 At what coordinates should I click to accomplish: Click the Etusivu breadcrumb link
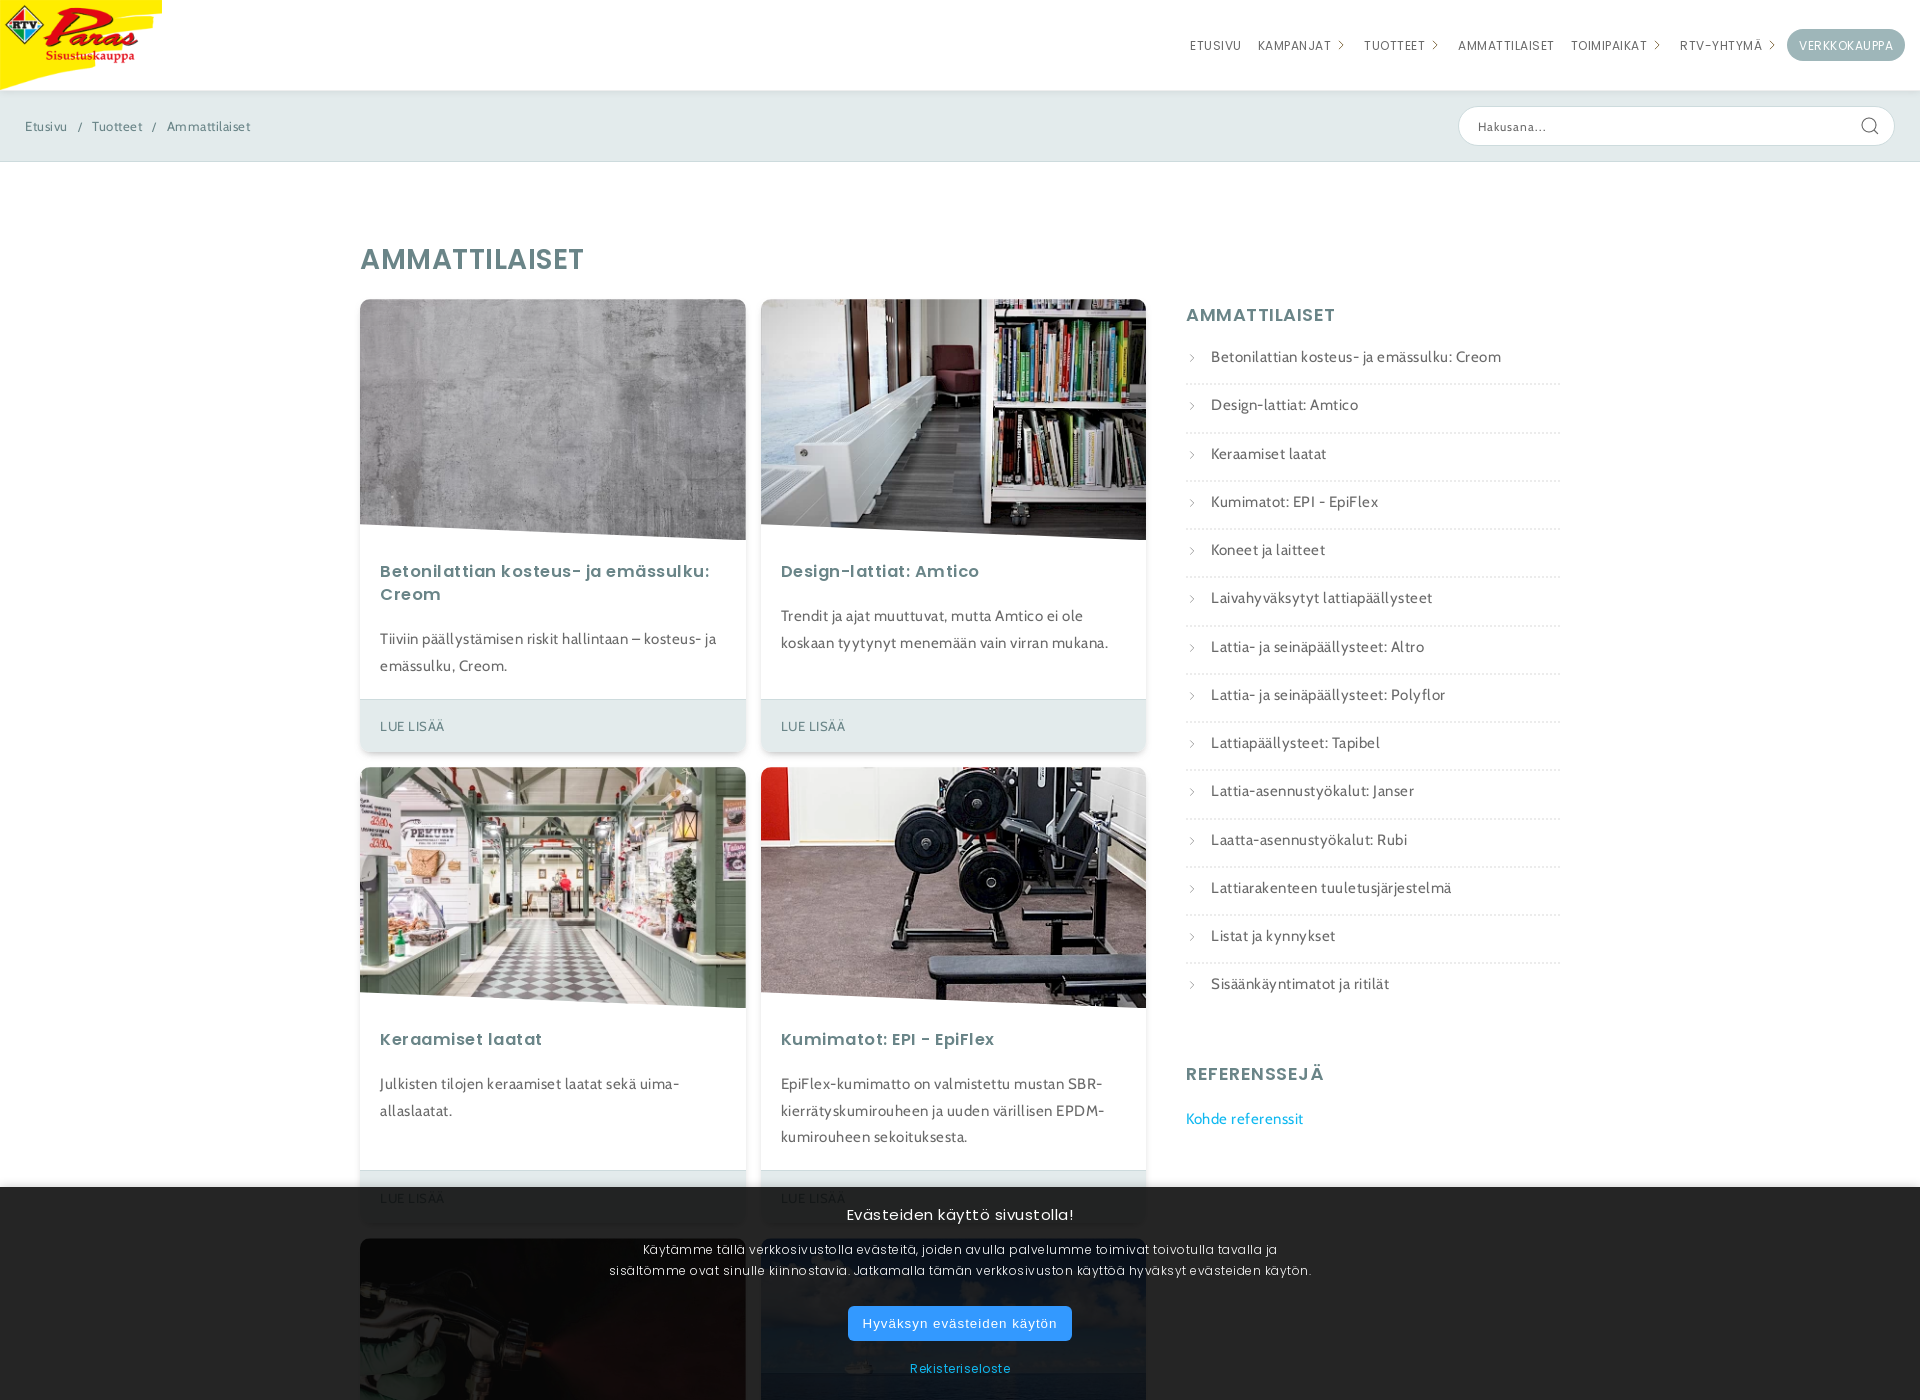46,127
